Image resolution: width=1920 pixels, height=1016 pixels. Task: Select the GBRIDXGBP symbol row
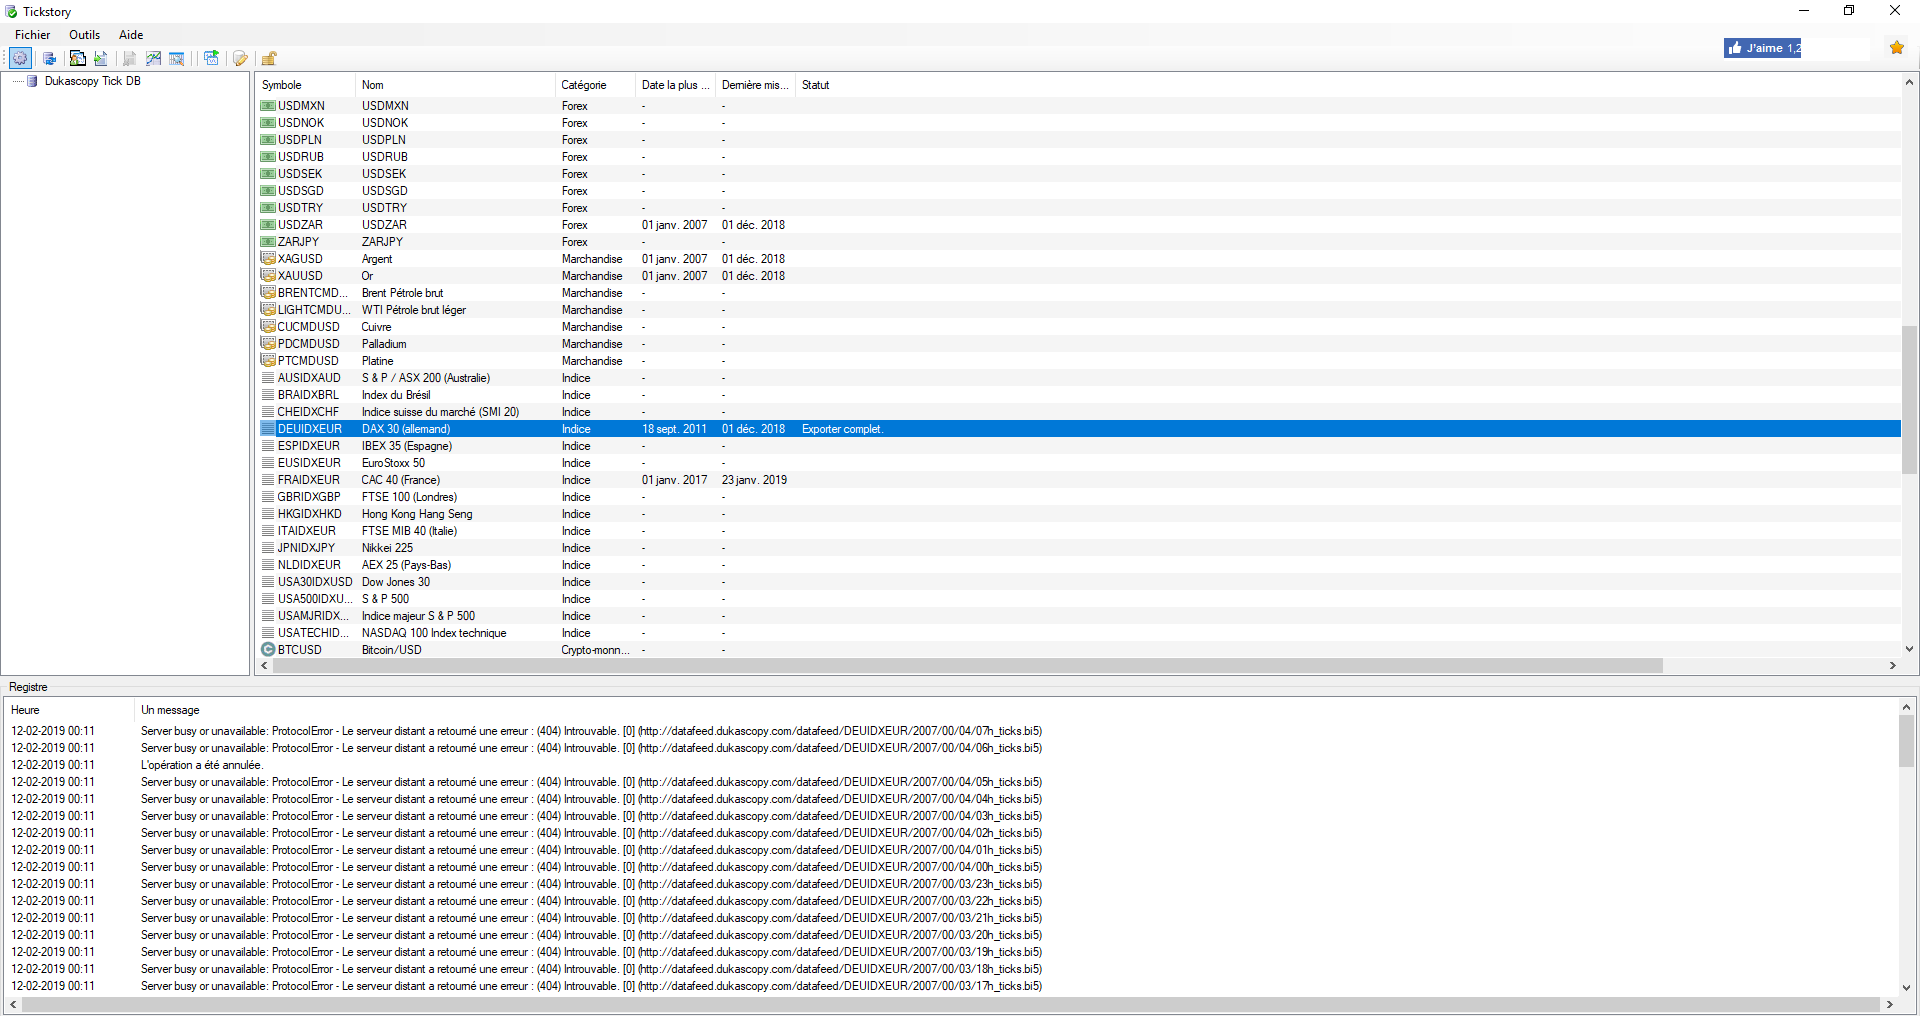1078,497
